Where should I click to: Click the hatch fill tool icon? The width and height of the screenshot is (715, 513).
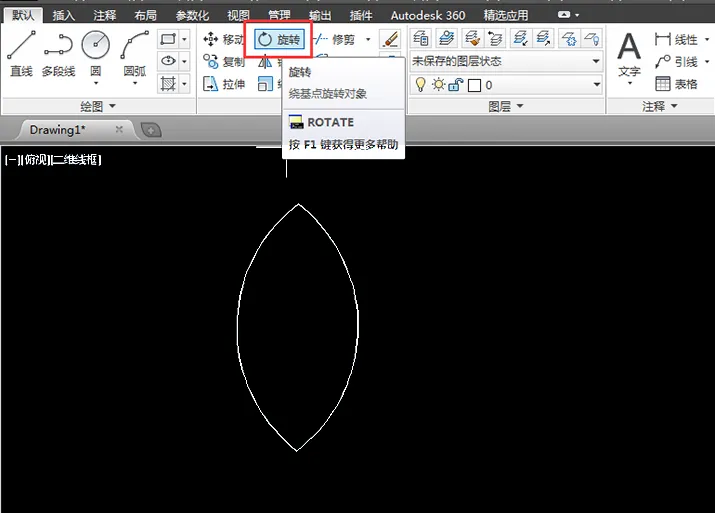click(168, 83)
